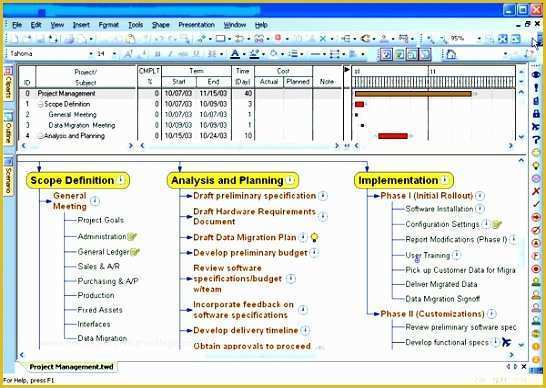Click the full screen icon next to zoom
546x388 pixels.
click(502, 39)
